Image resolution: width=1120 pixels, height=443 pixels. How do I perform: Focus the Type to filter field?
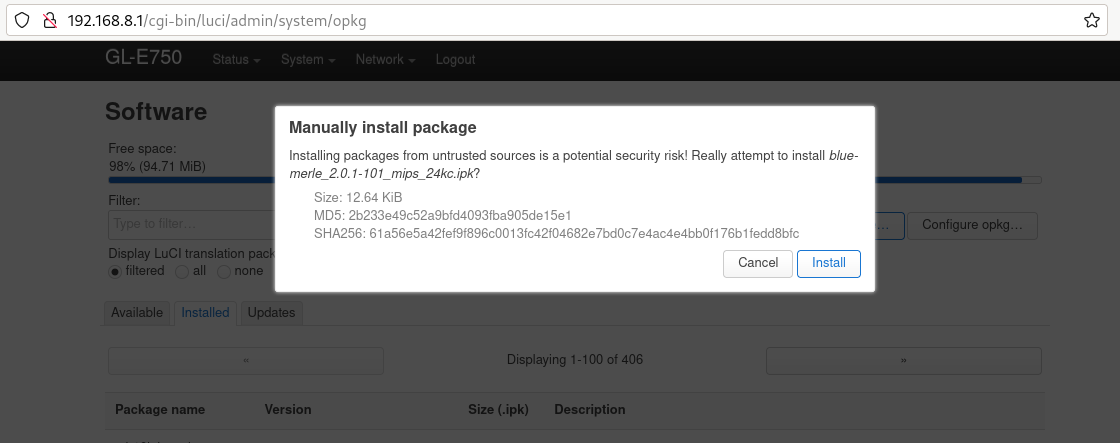[x=191, y=224]
